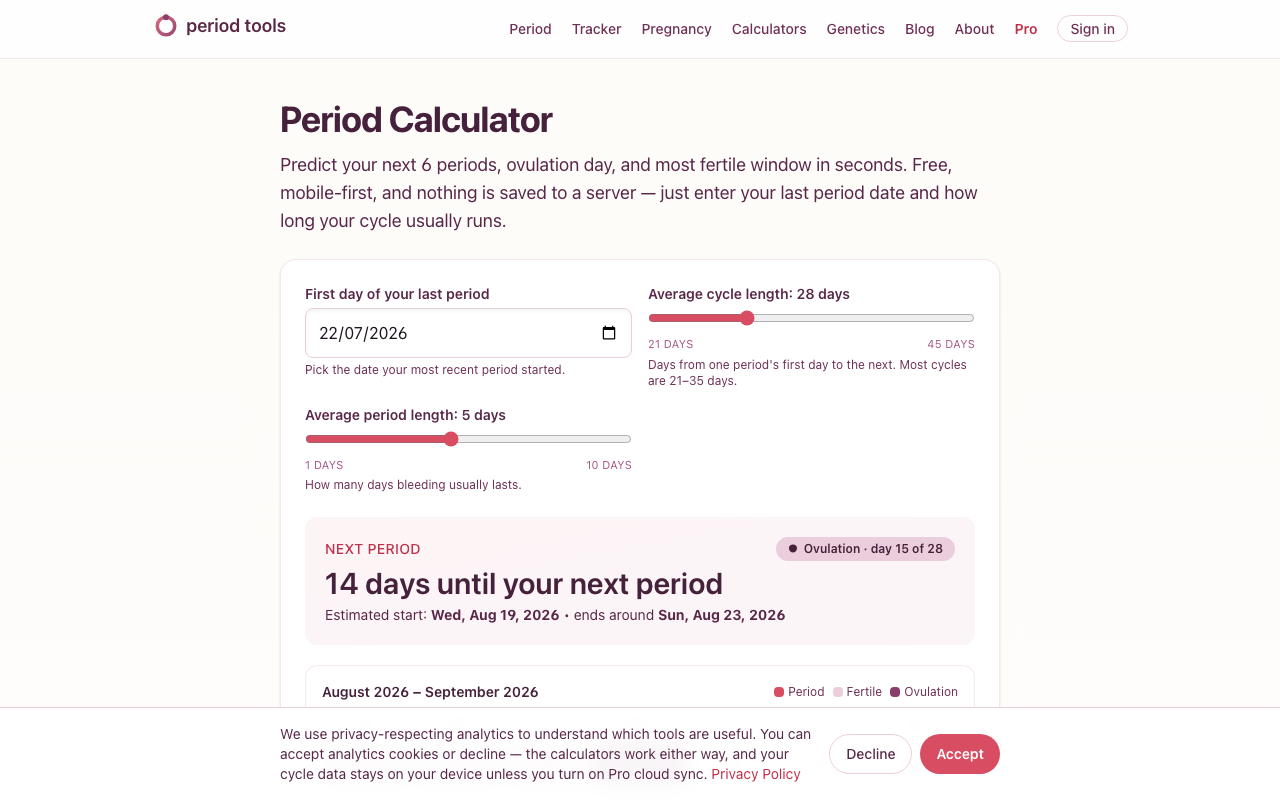This screenshot has height=800, width=1280.
Task: Accept analytics cookies
Action: pyautogui.click(x=960, y=754)
